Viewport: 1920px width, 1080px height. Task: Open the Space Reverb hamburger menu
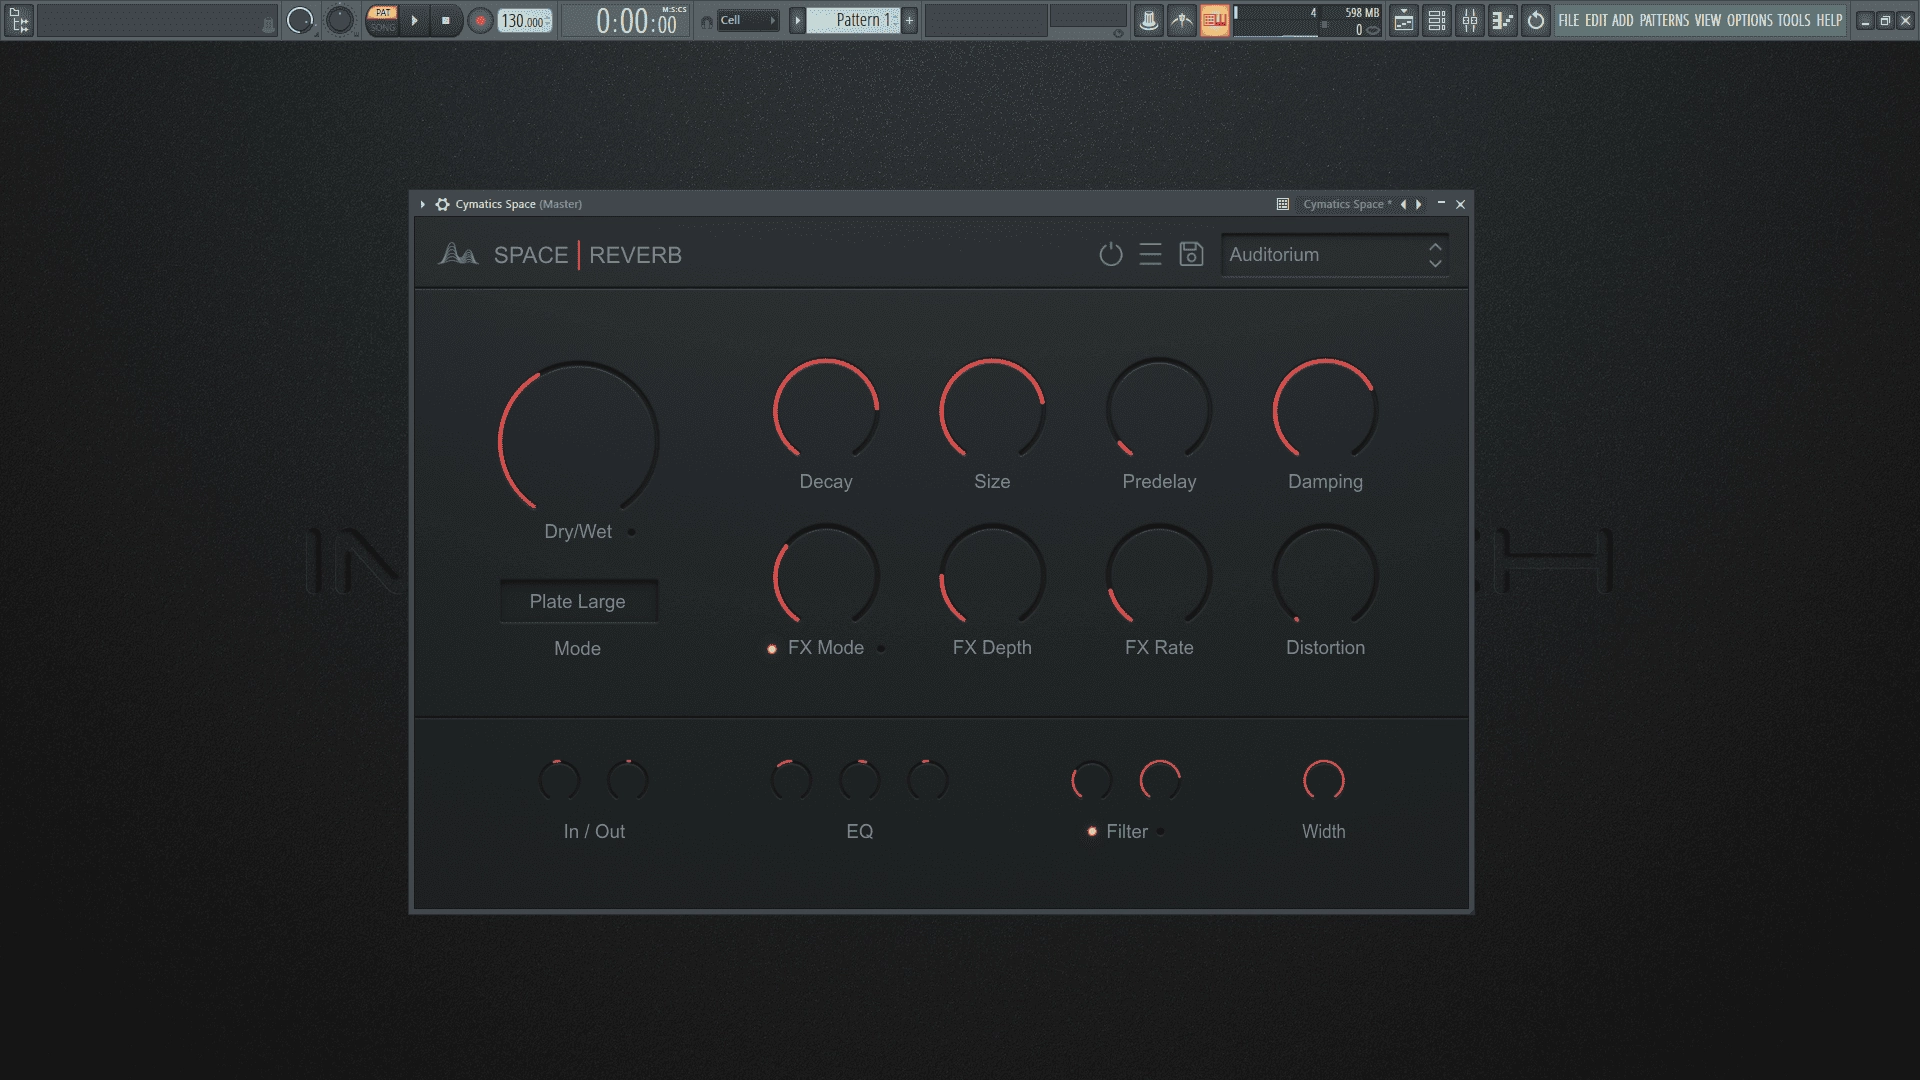(1151, 254)
